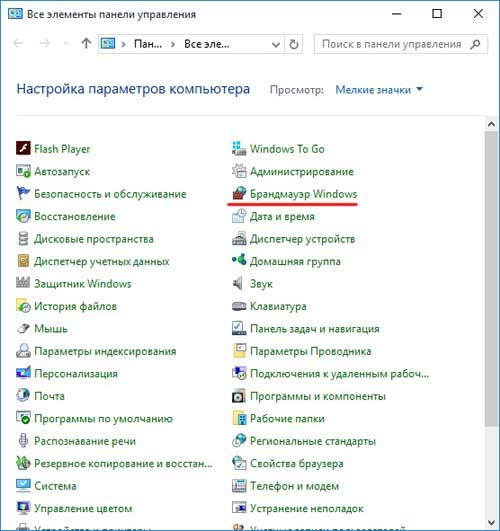Open the Звук speaker icon
This screenshot has width=500, height=531.
pos(239,283)
